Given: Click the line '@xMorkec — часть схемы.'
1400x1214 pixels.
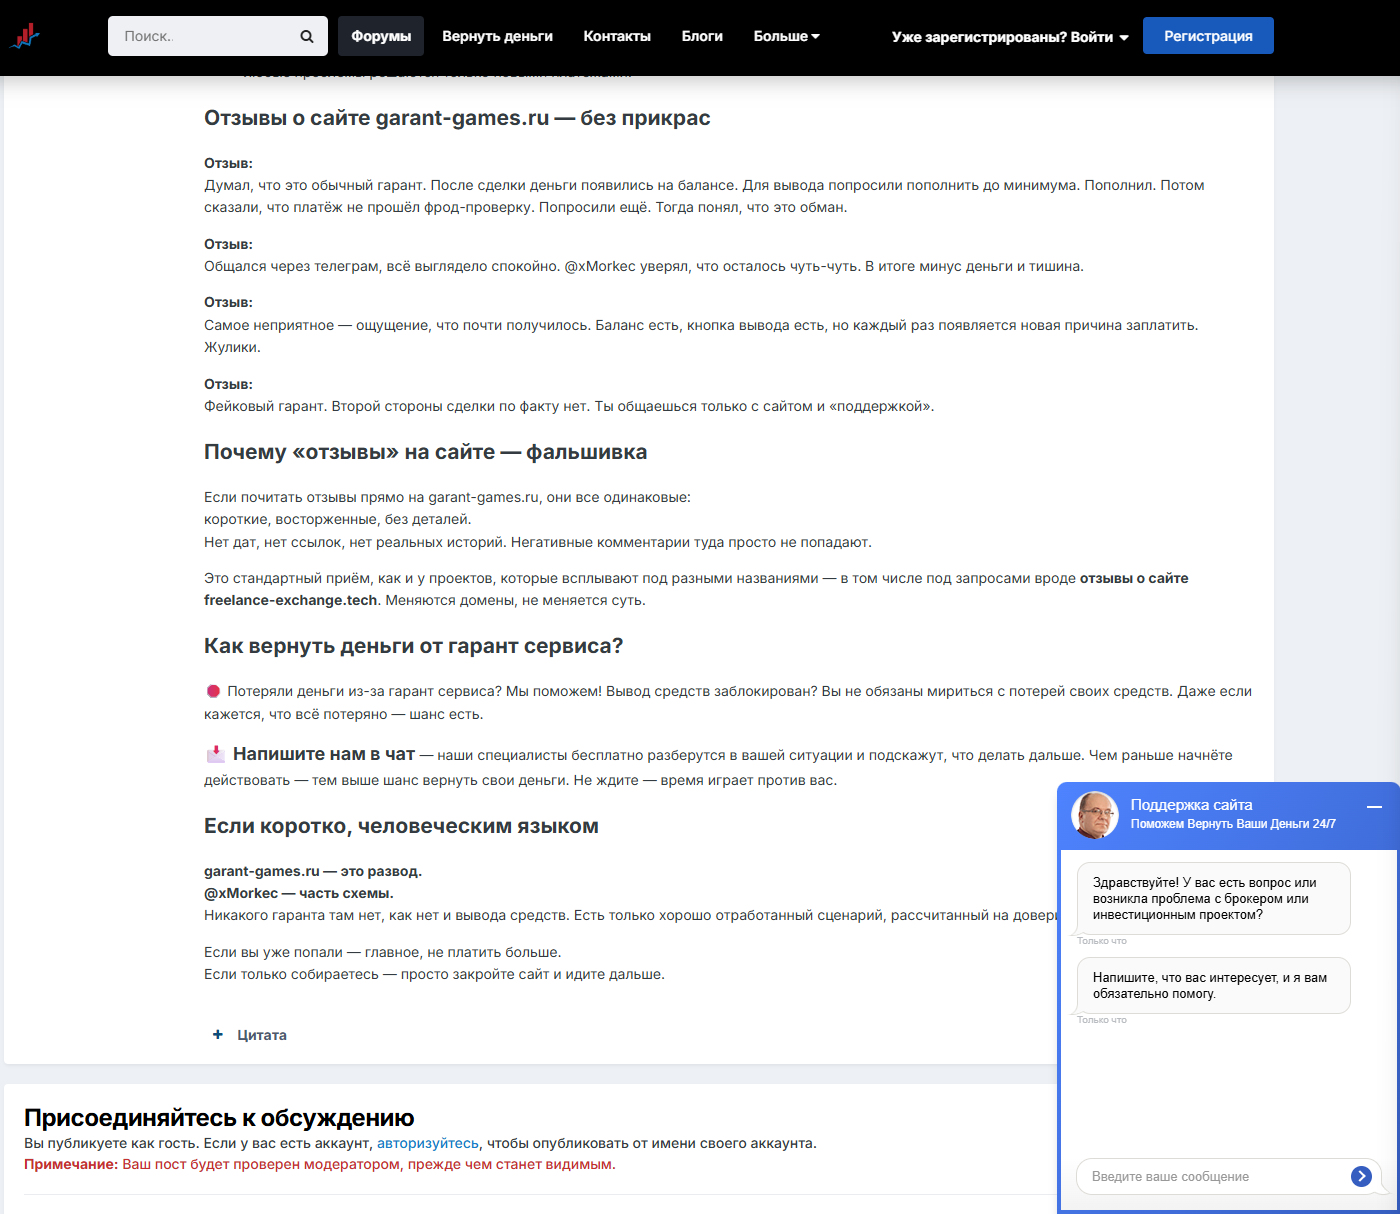Looking at the screenshot, I should coord(299,893).
